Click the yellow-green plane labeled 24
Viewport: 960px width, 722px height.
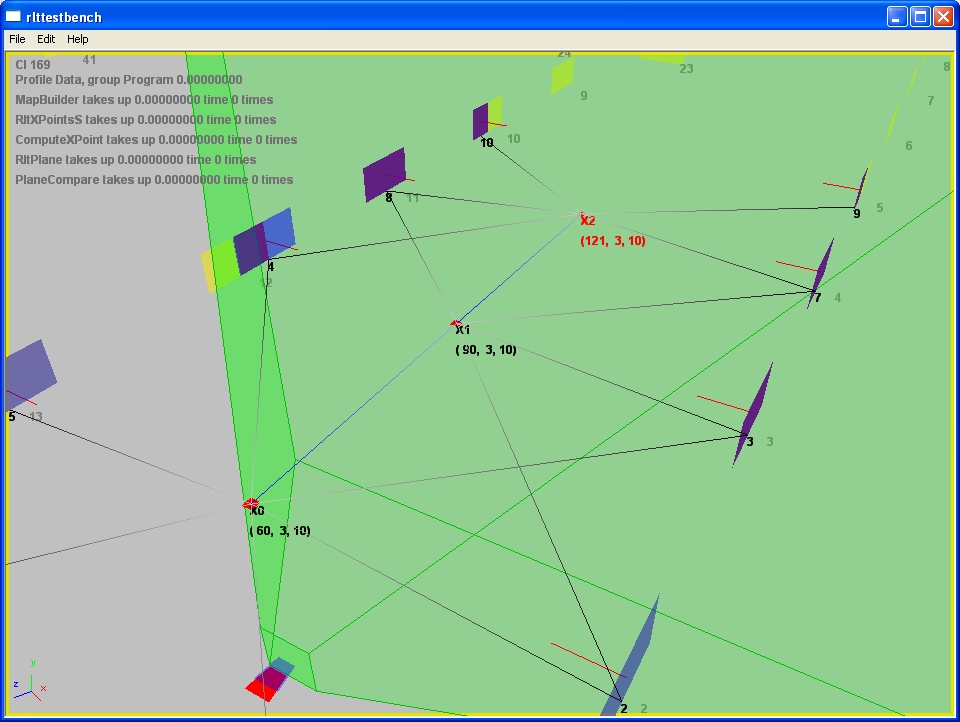562,75
